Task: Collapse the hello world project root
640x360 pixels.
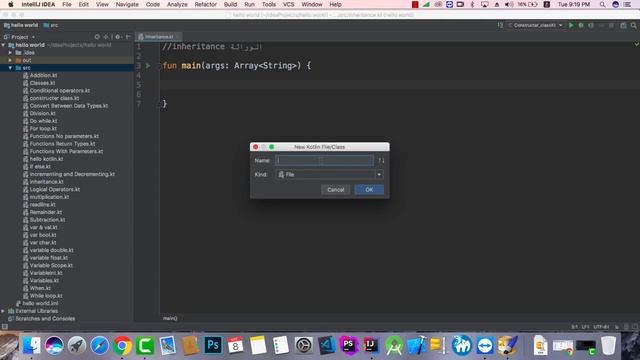Action: (x=4, y=45)
